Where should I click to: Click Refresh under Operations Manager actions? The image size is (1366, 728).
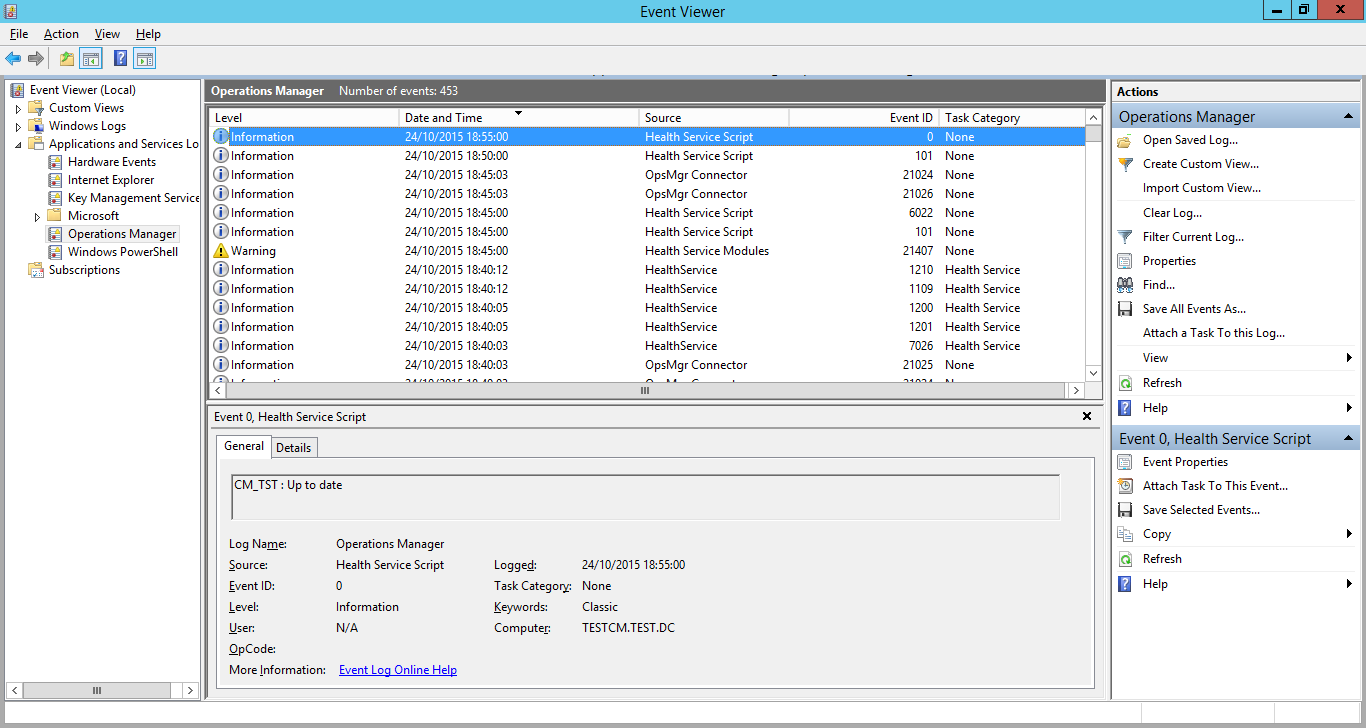1162,383
